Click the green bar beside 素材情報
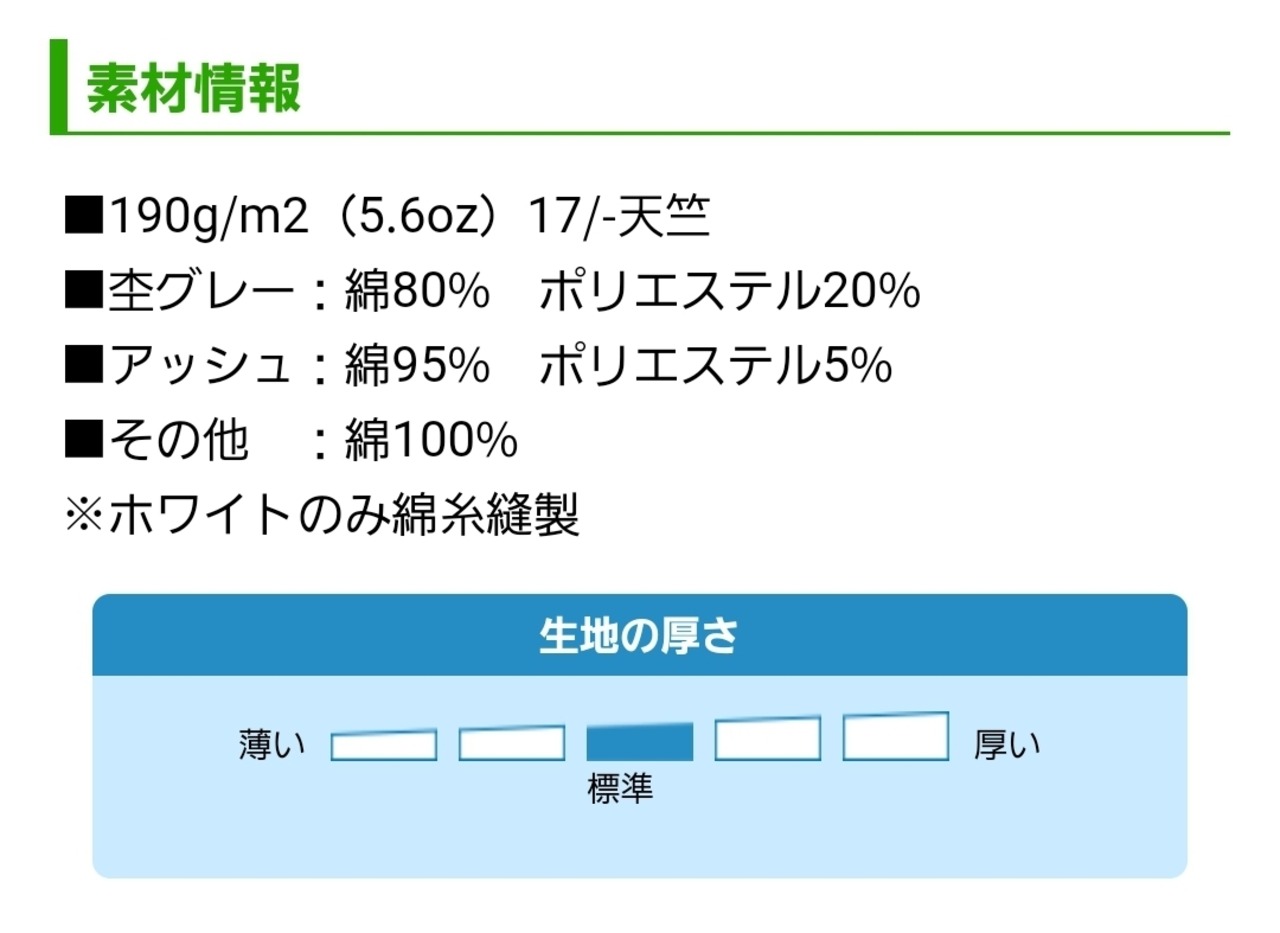 tap(58, 86)
